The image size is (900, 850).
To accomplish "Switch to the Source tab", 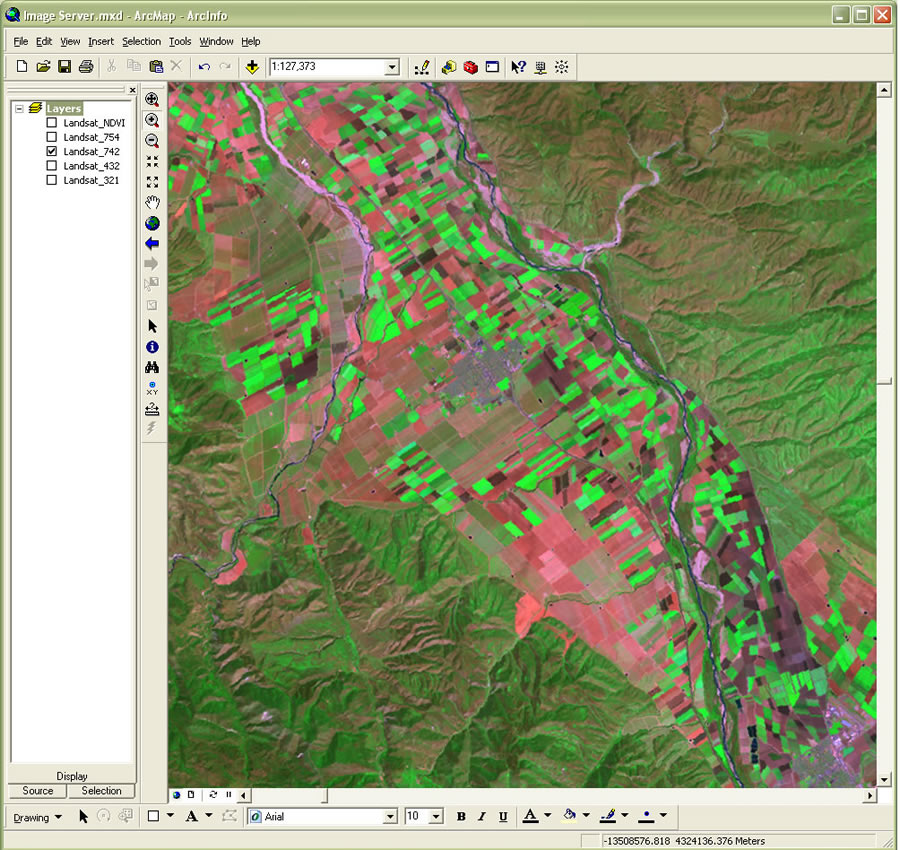I will (38, 791).
